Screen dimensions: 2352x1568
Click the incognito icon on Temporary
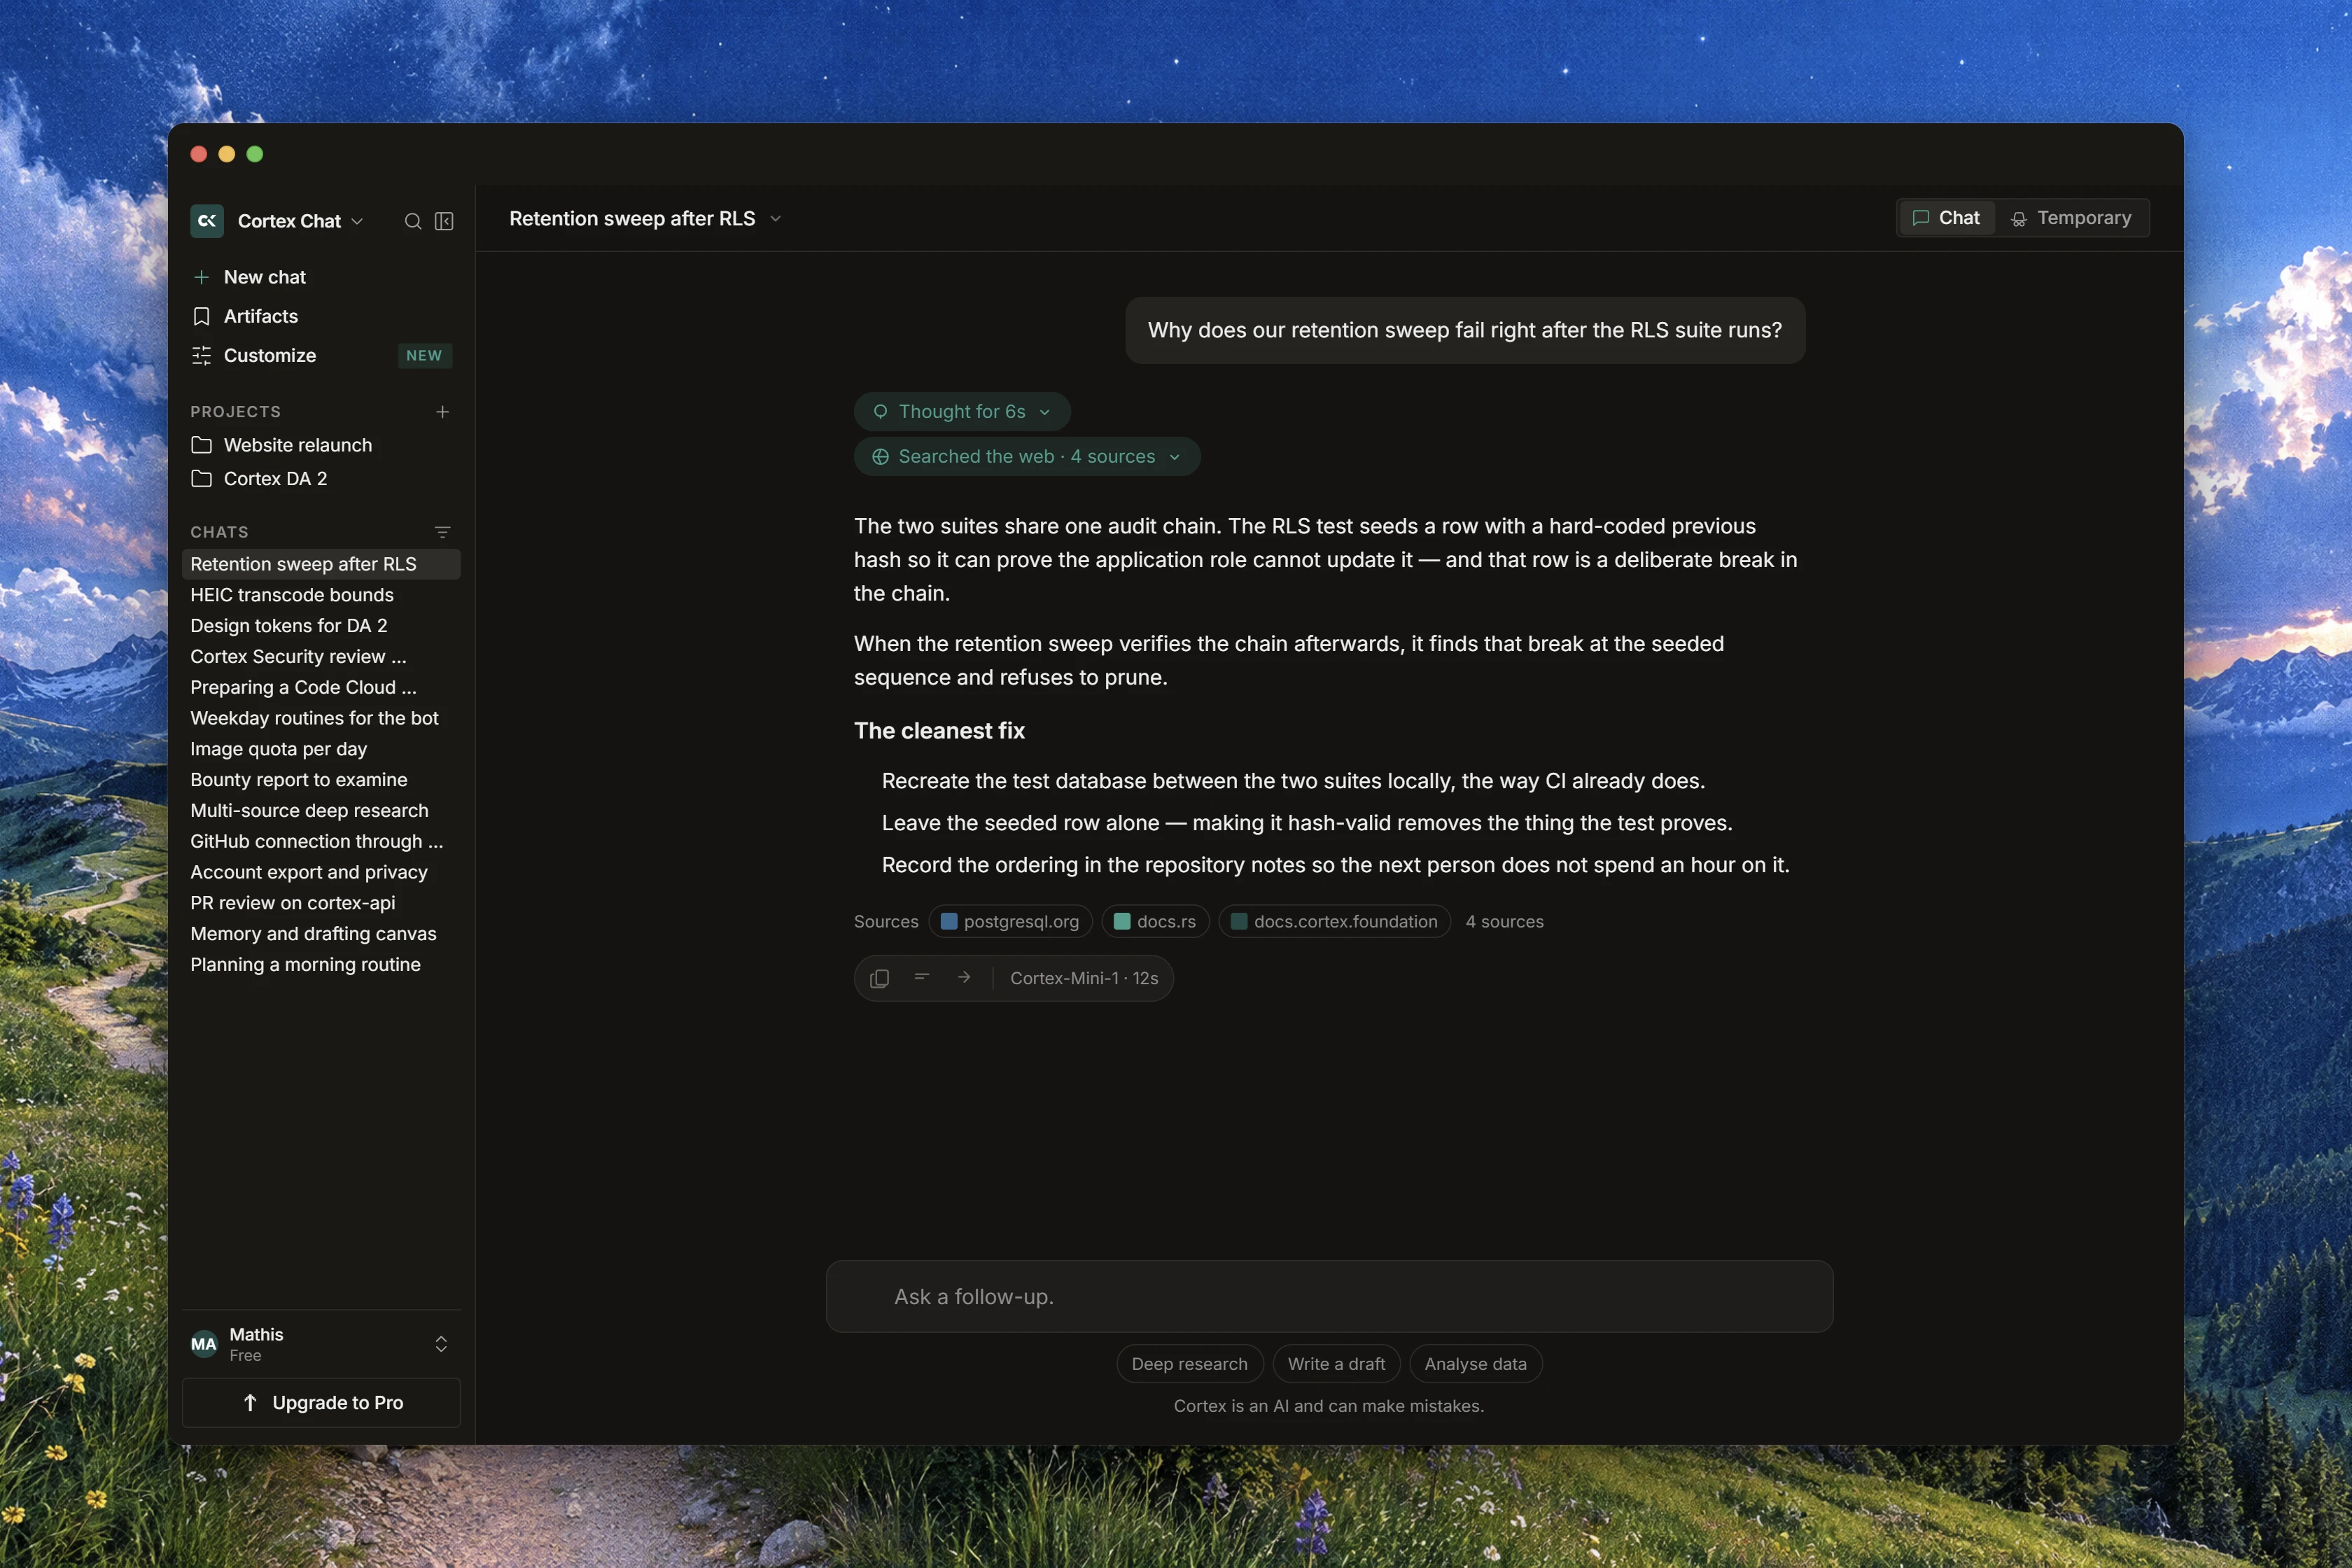(x=2019, y=218)
